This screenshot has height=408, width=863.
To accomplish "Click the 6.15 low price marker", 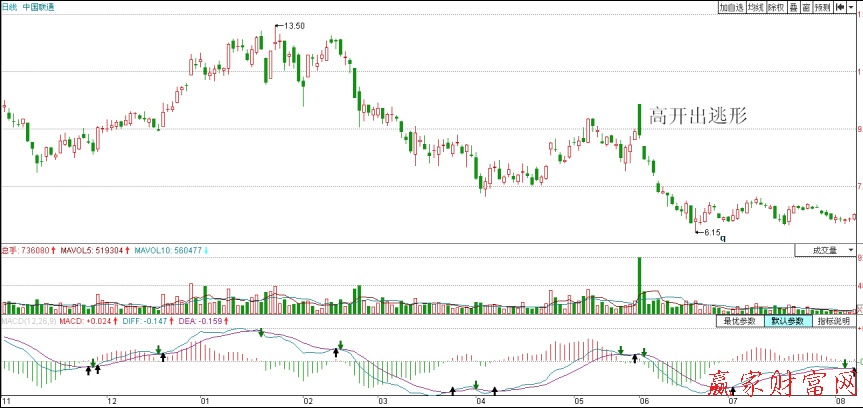I will 711,233.
